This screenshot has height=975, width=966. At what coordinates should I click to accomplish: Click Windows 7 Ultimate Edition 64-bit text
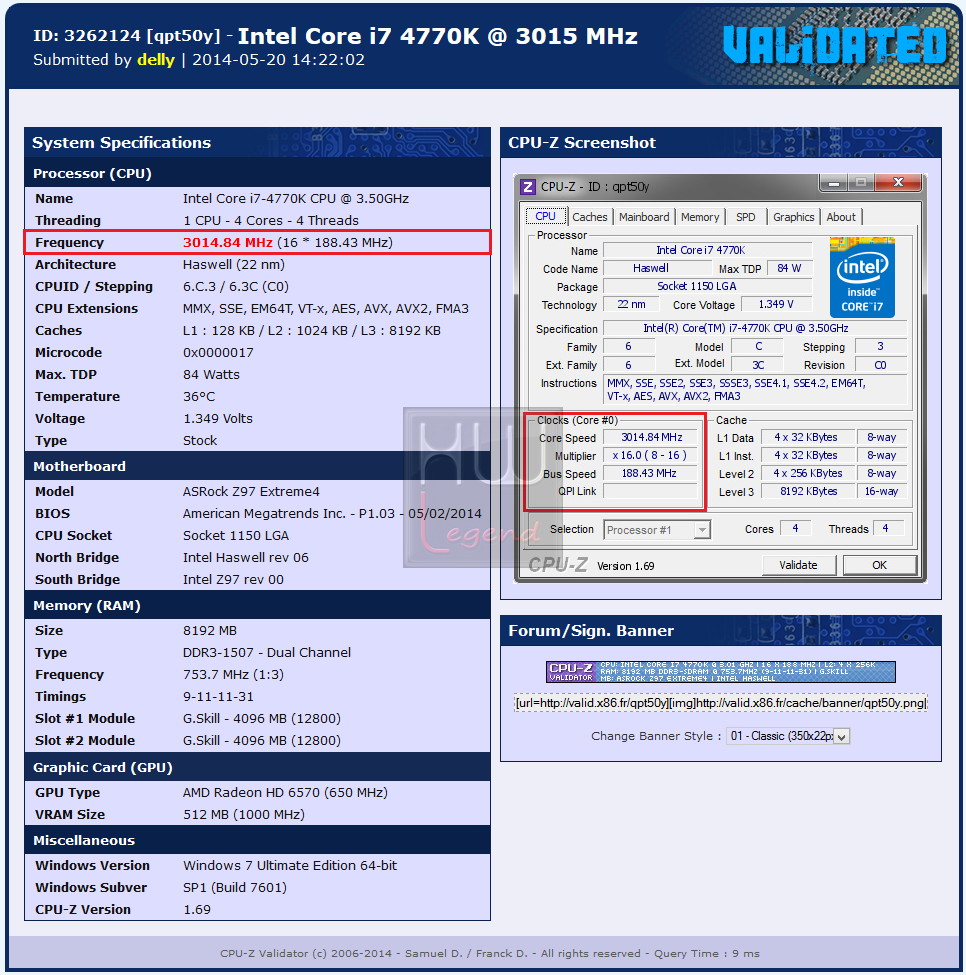[290, 866]
